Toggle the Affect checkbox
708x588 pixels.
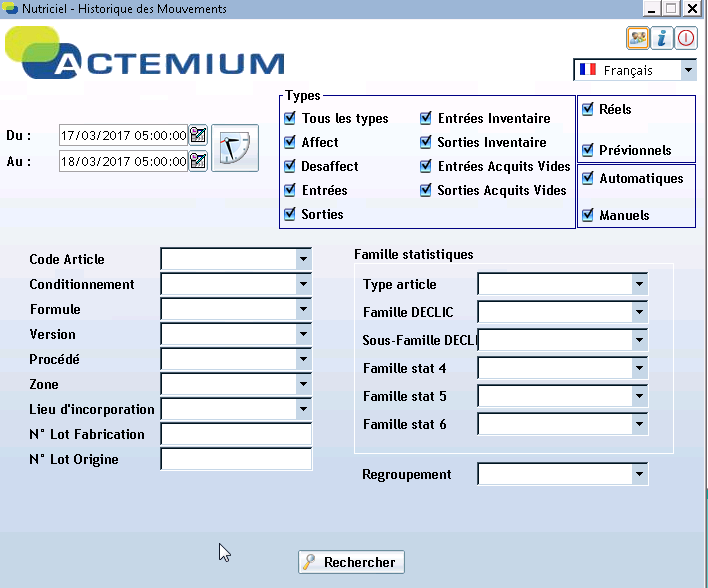click(290, 142)
